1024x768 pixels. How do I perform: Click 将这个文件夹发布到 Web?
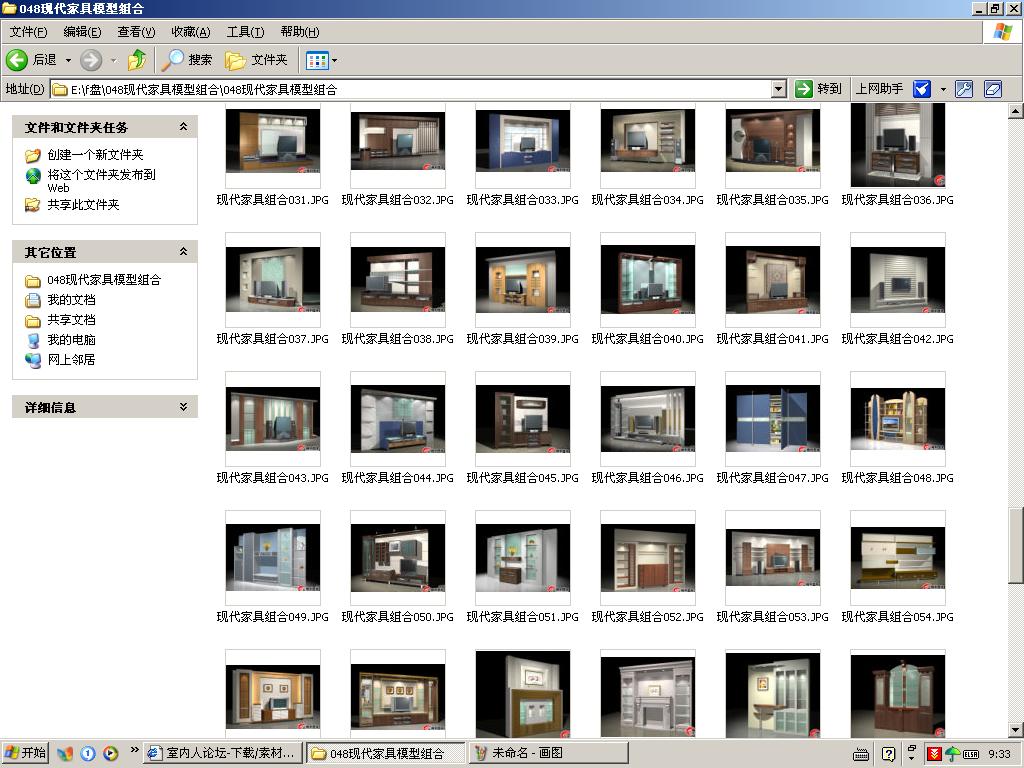(101, 181)
